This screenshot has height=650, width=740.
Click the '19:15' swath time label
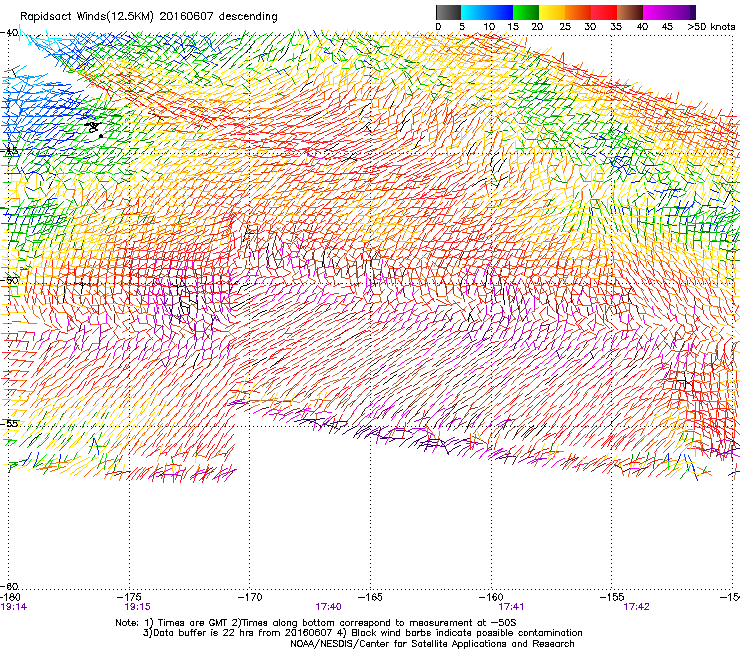[137, 607]
